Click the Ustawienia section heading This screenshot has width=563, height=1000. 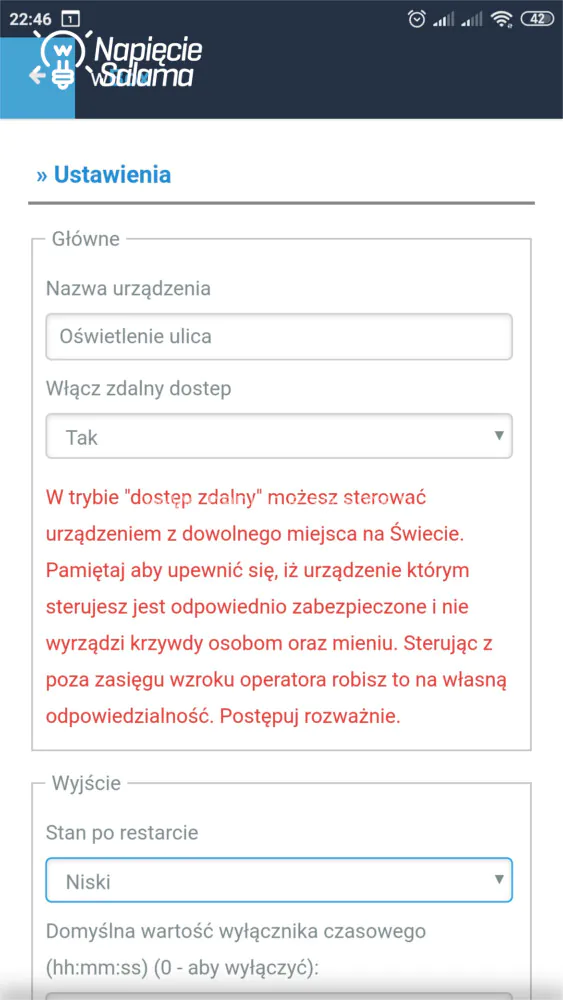pos(103,175)
